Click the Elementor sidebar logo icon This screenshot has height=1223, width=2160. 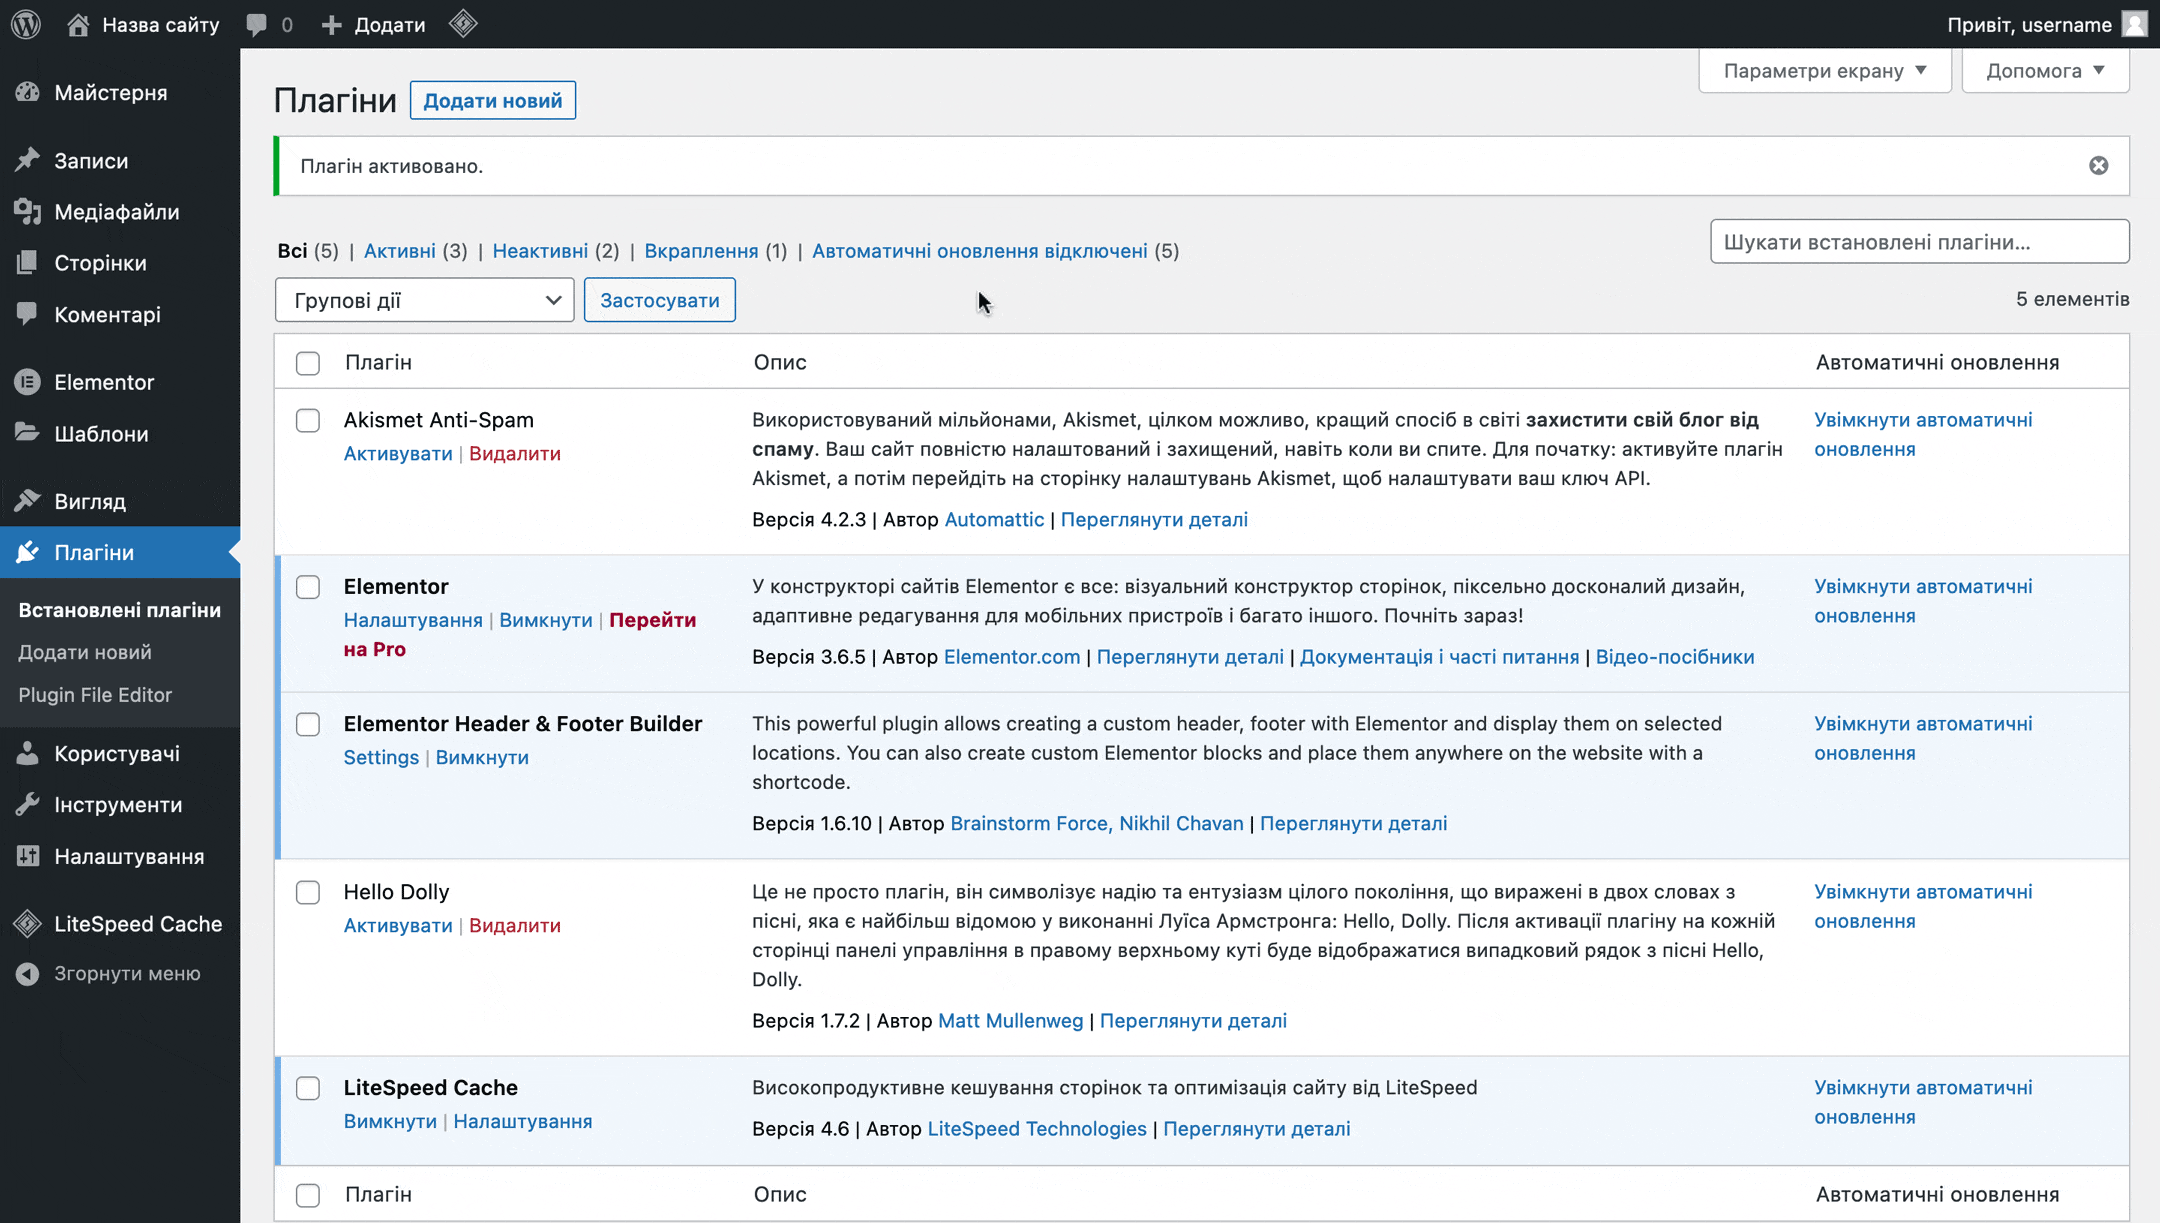click(x=28, y=382)
